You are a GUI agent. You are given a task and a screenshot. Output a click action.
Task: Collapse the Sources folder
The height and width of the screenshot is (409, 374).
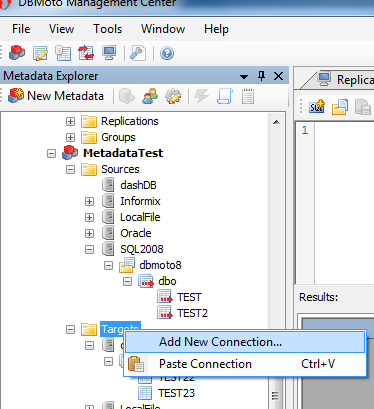pos(70,169)
